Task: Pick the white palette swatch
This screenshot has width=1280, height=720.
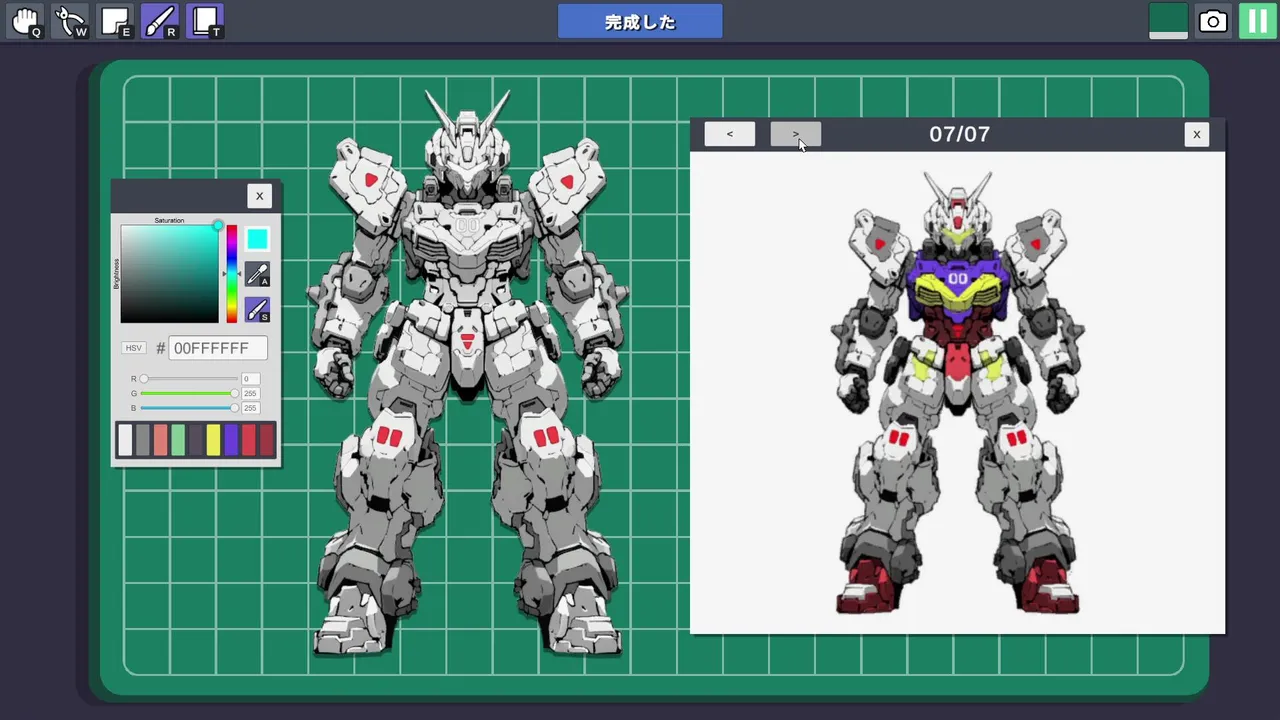Action: tap(125, 440)
